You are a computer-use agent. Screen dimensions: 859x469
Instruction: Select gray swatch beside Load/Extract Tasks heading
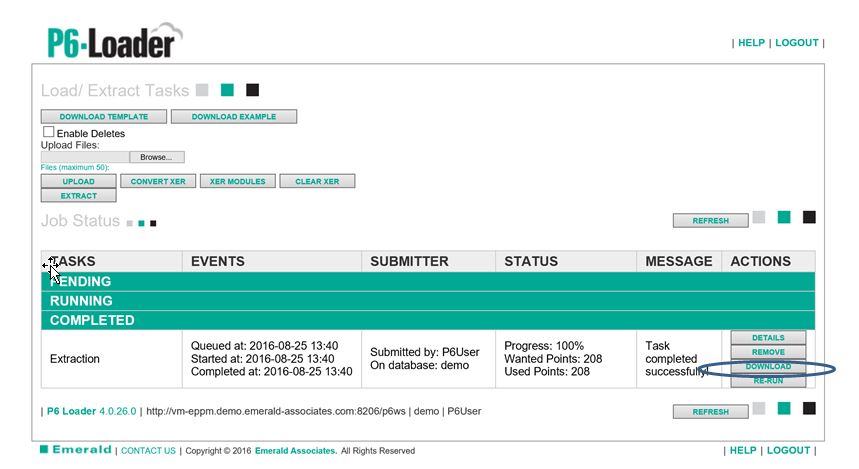point(202,90)
